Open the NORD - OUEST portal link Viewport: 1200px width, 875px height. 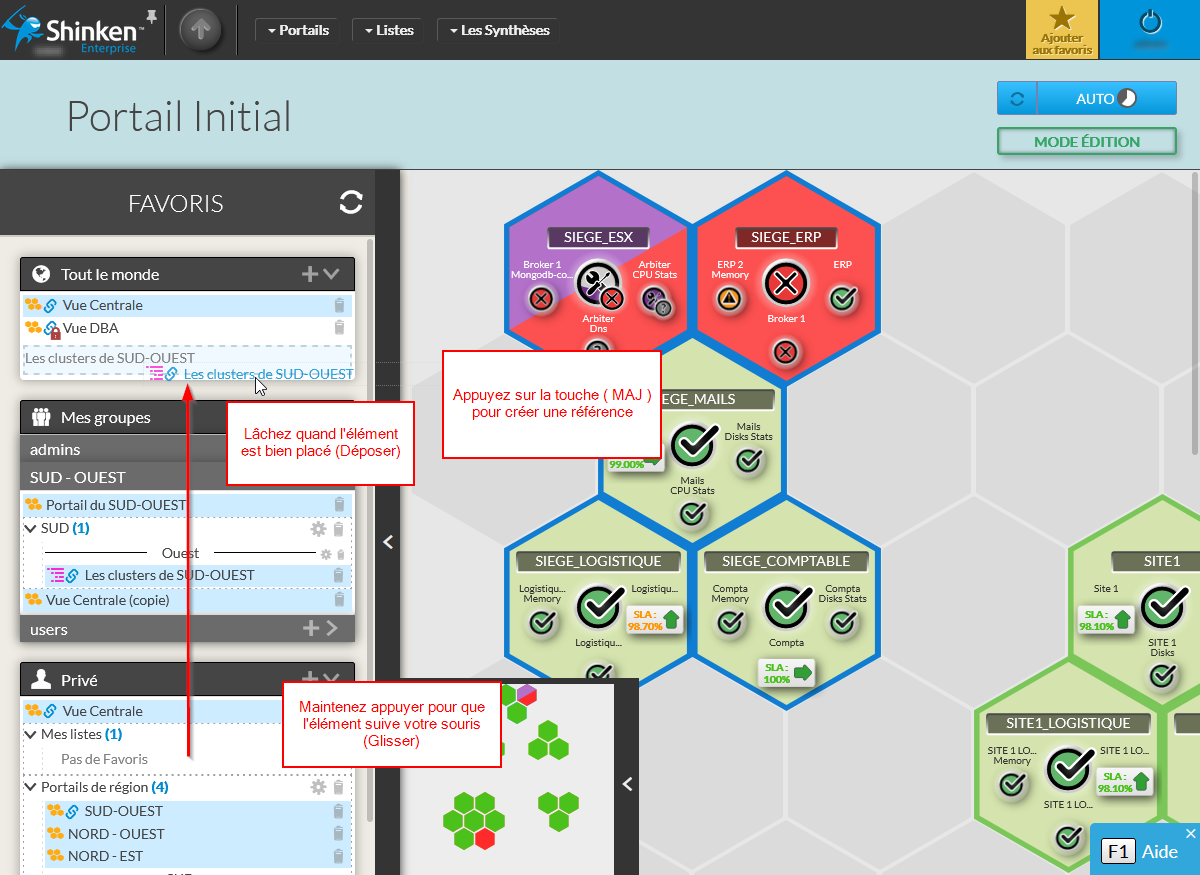116,834
